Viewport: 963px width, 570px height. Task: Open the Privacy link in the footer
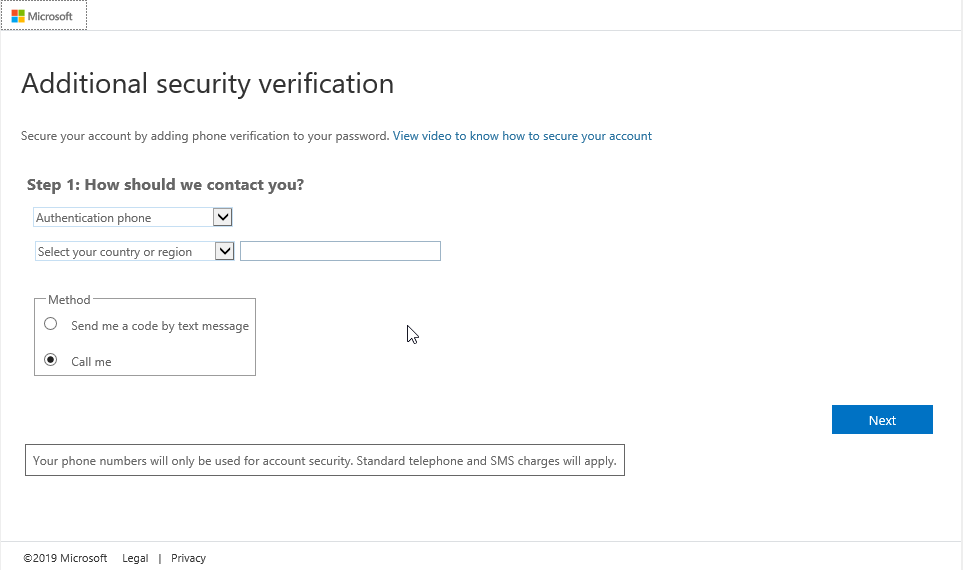coord(188,558)
